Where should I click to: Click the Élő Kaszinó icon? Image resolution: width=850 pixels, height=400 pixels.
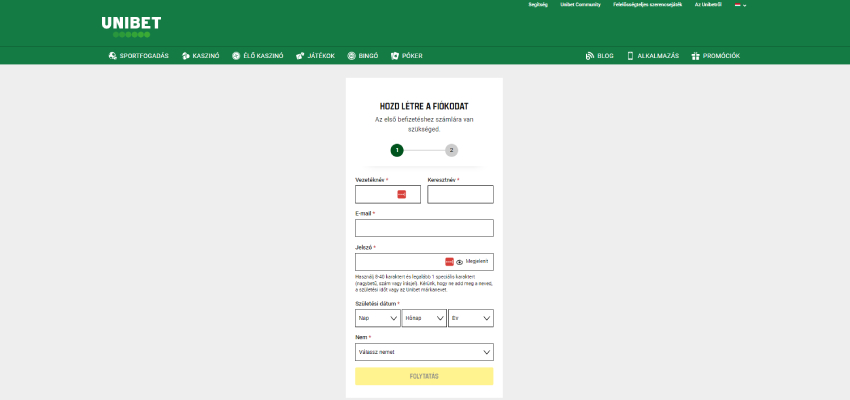tap(236, 56)
